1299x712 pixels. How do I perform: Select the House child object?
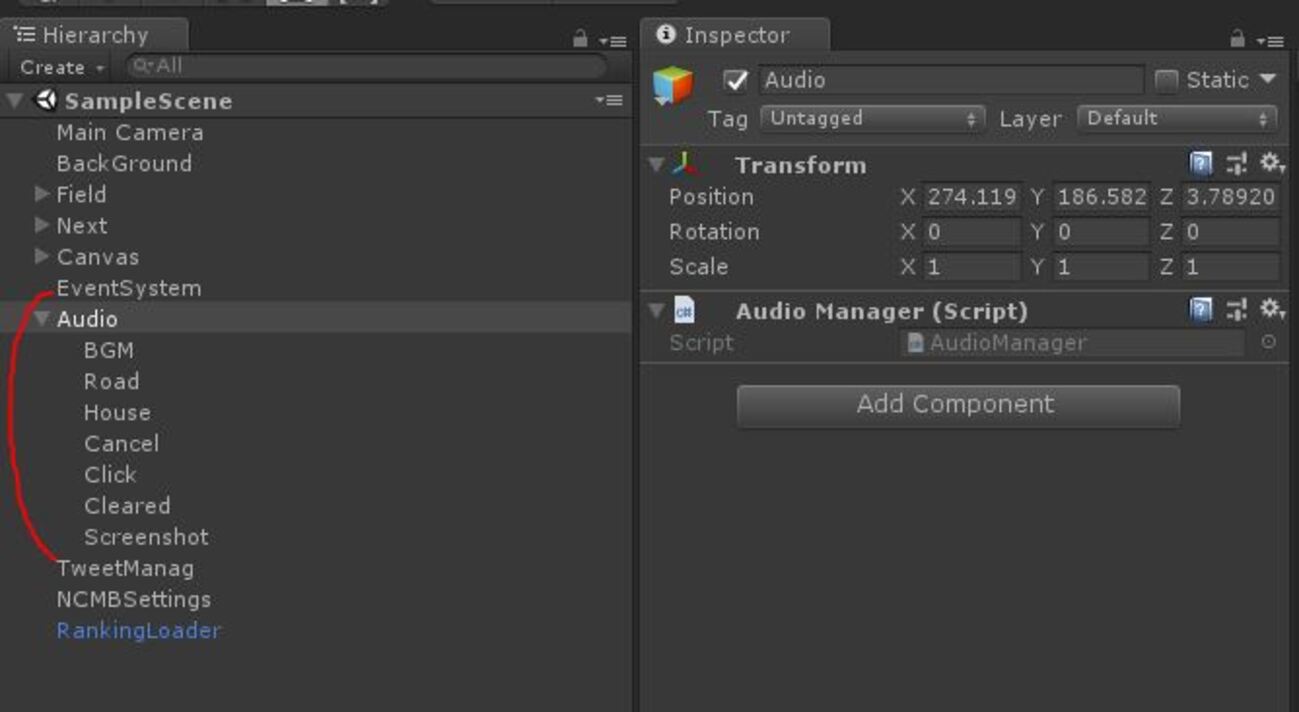coord(117,412)
